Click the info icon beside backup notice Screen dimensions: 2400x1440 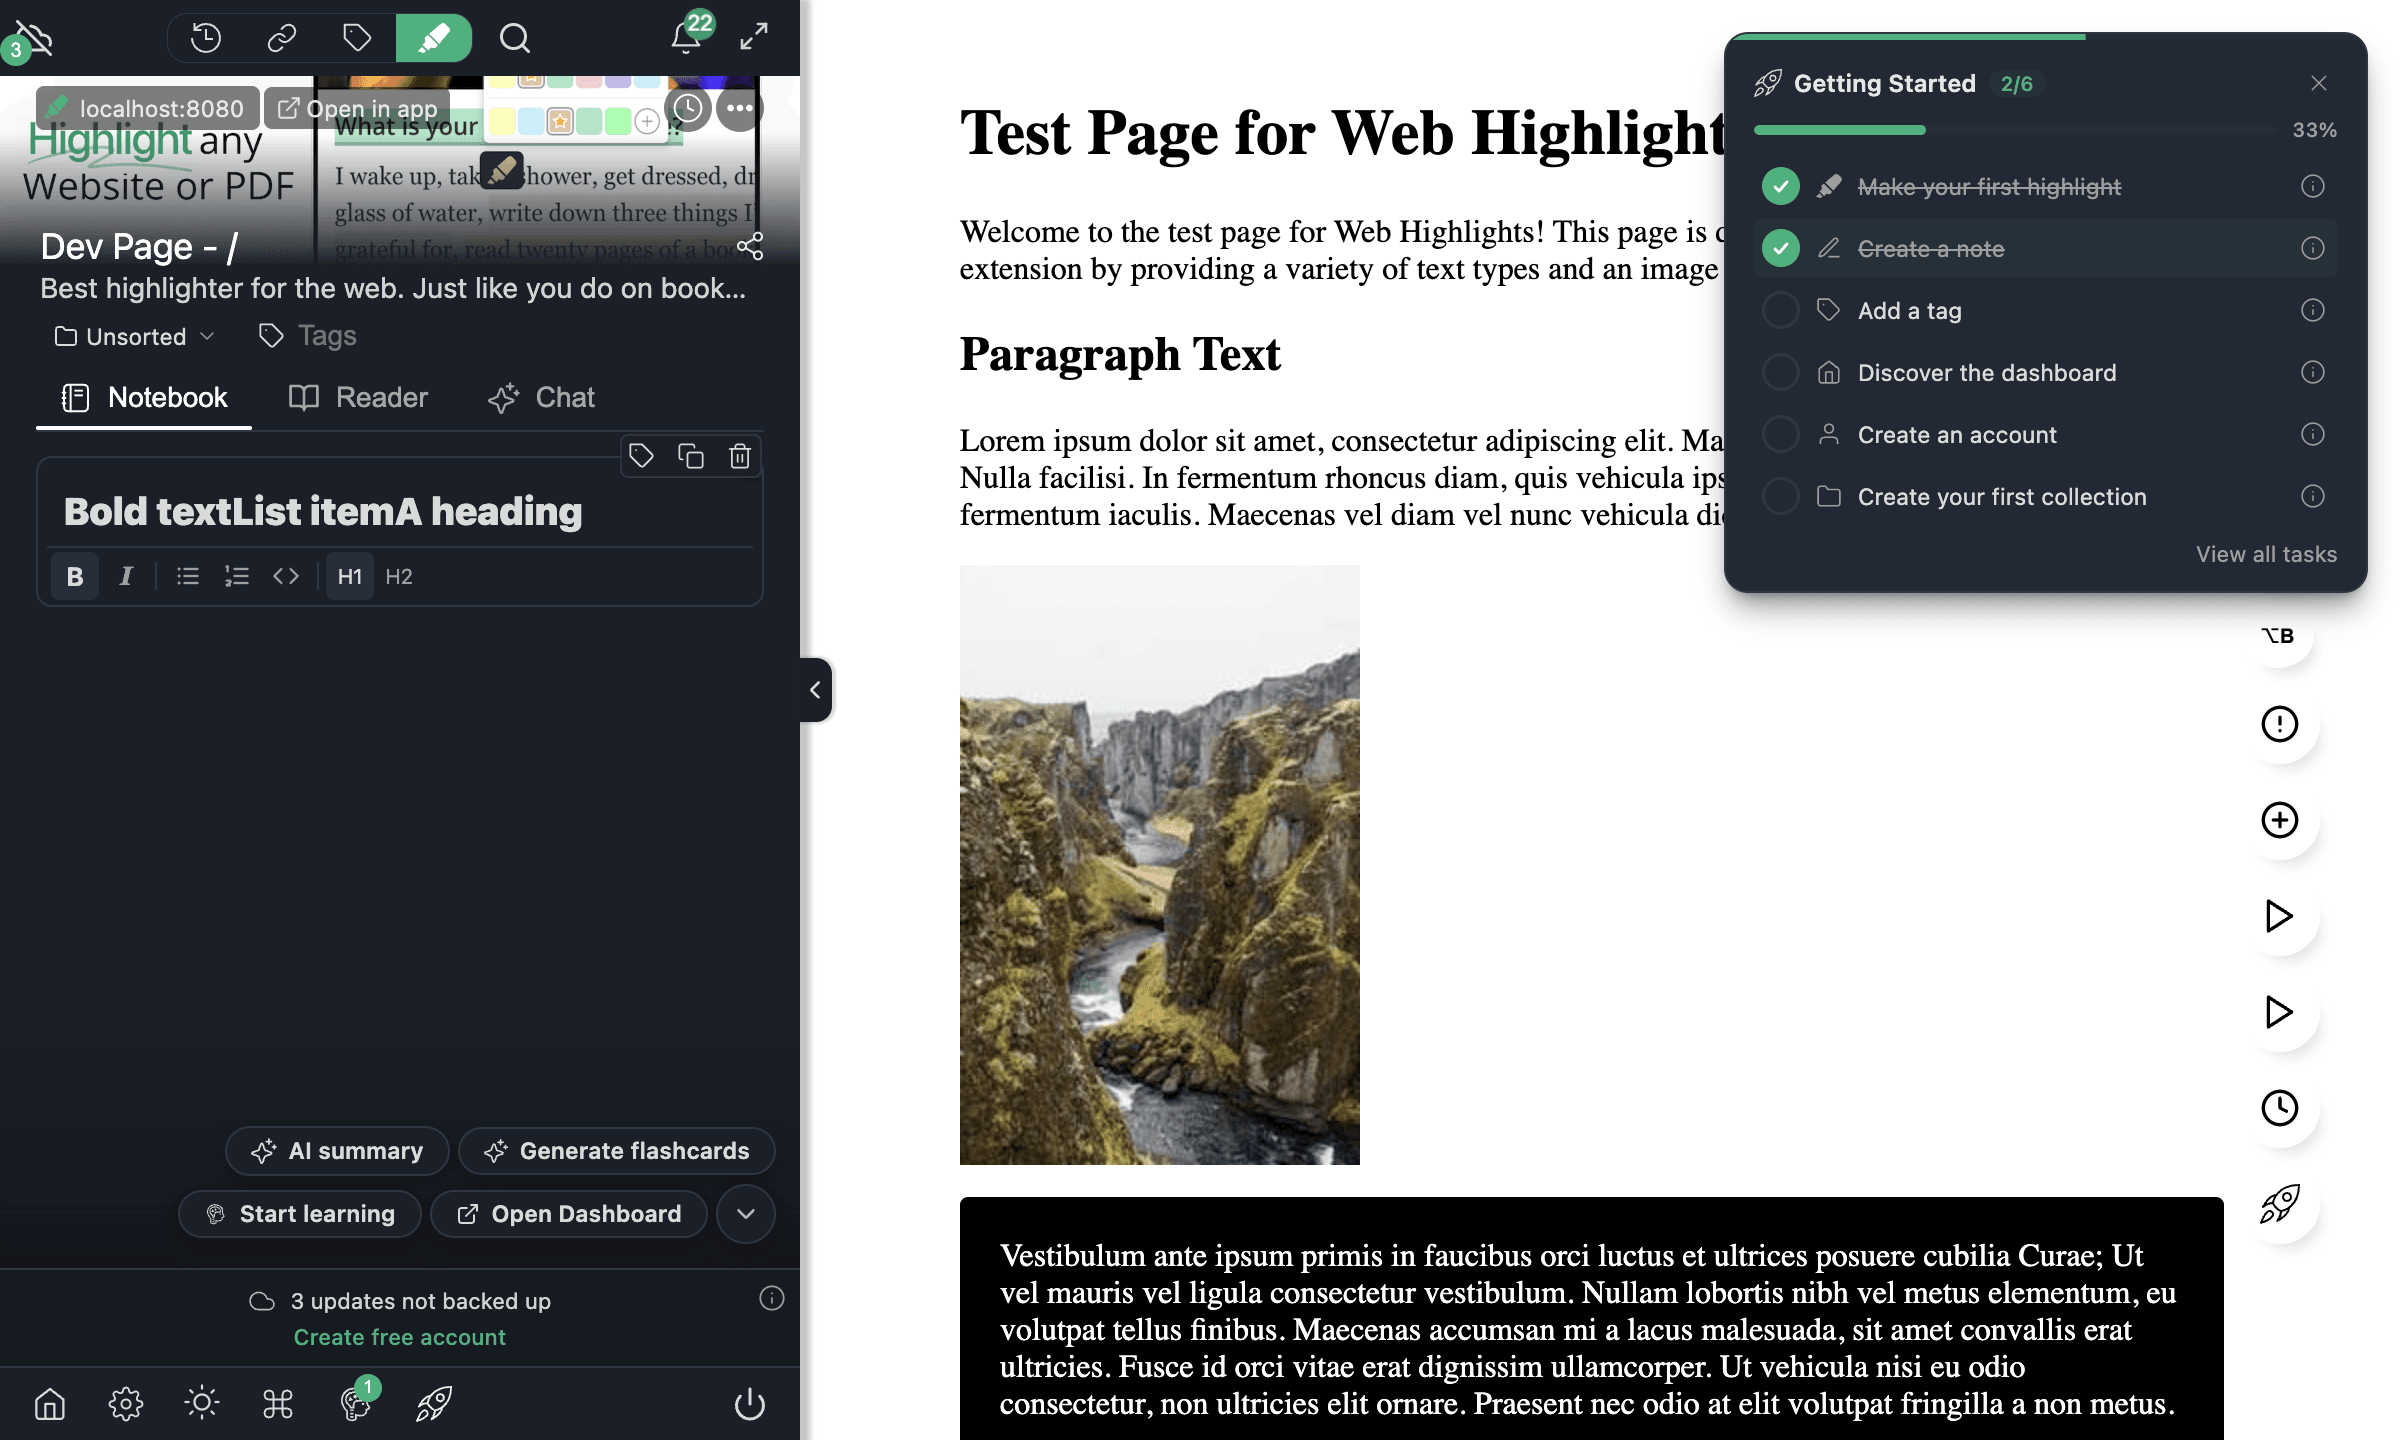[x=772, y=1298]
